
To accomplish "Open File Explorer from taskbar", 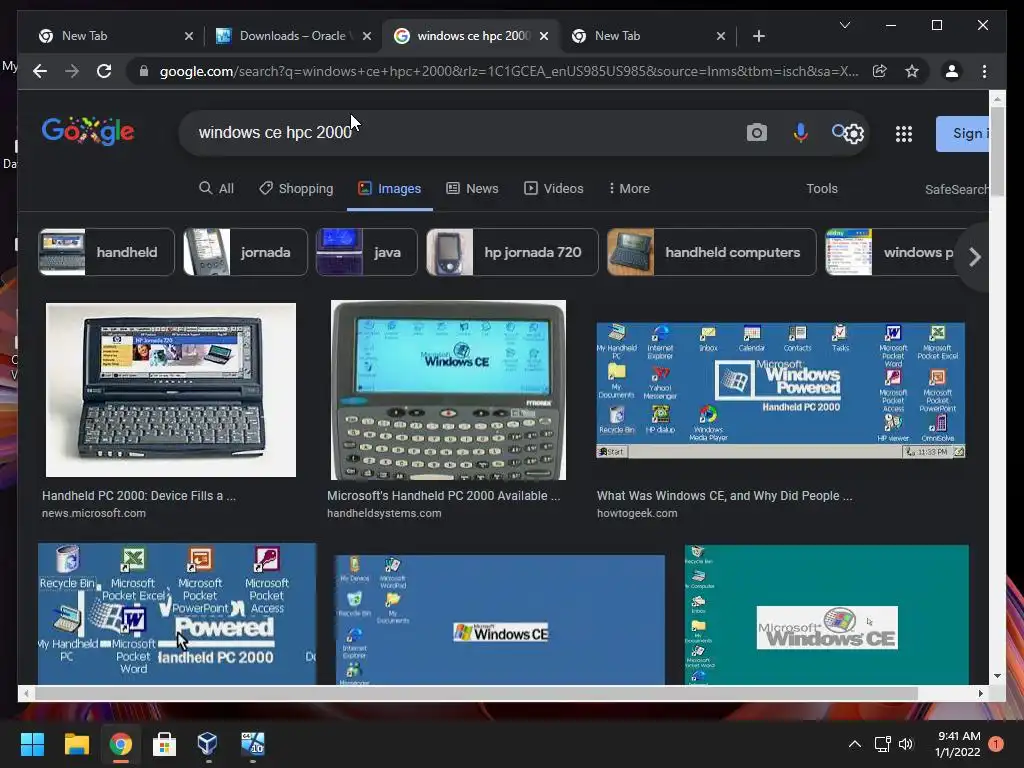I will pos(76,744).
